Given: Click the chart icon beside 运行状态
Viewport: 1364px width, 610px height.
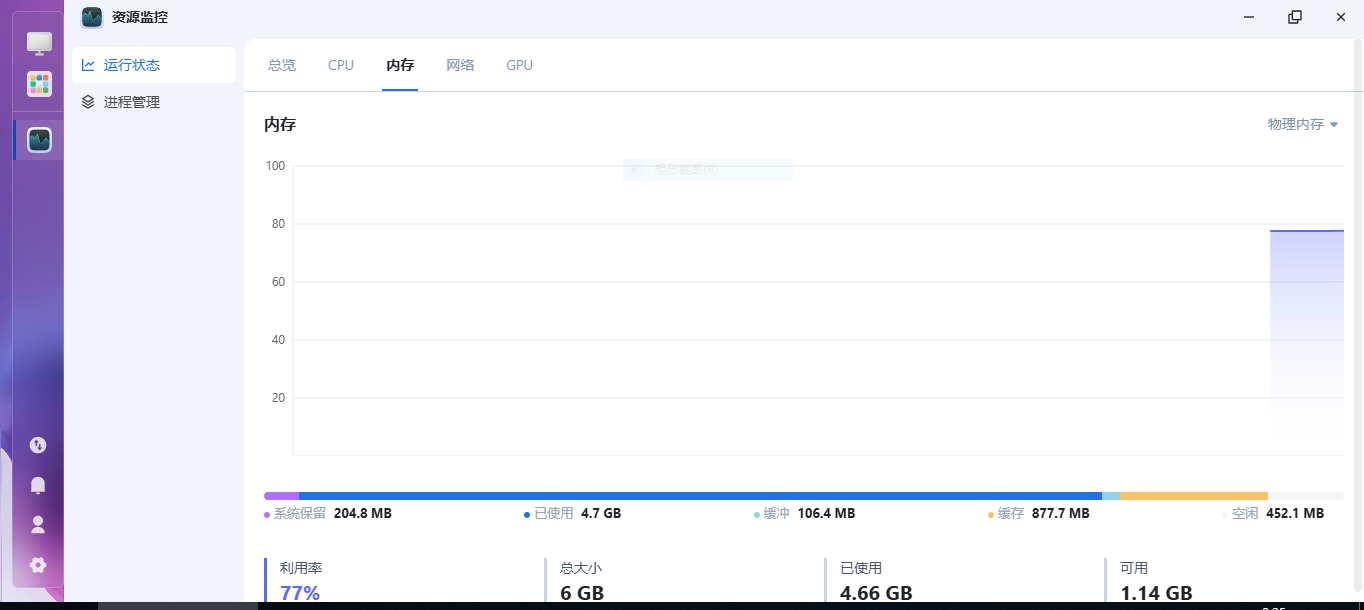Looking at the screenshot, I should pos(88,65).
